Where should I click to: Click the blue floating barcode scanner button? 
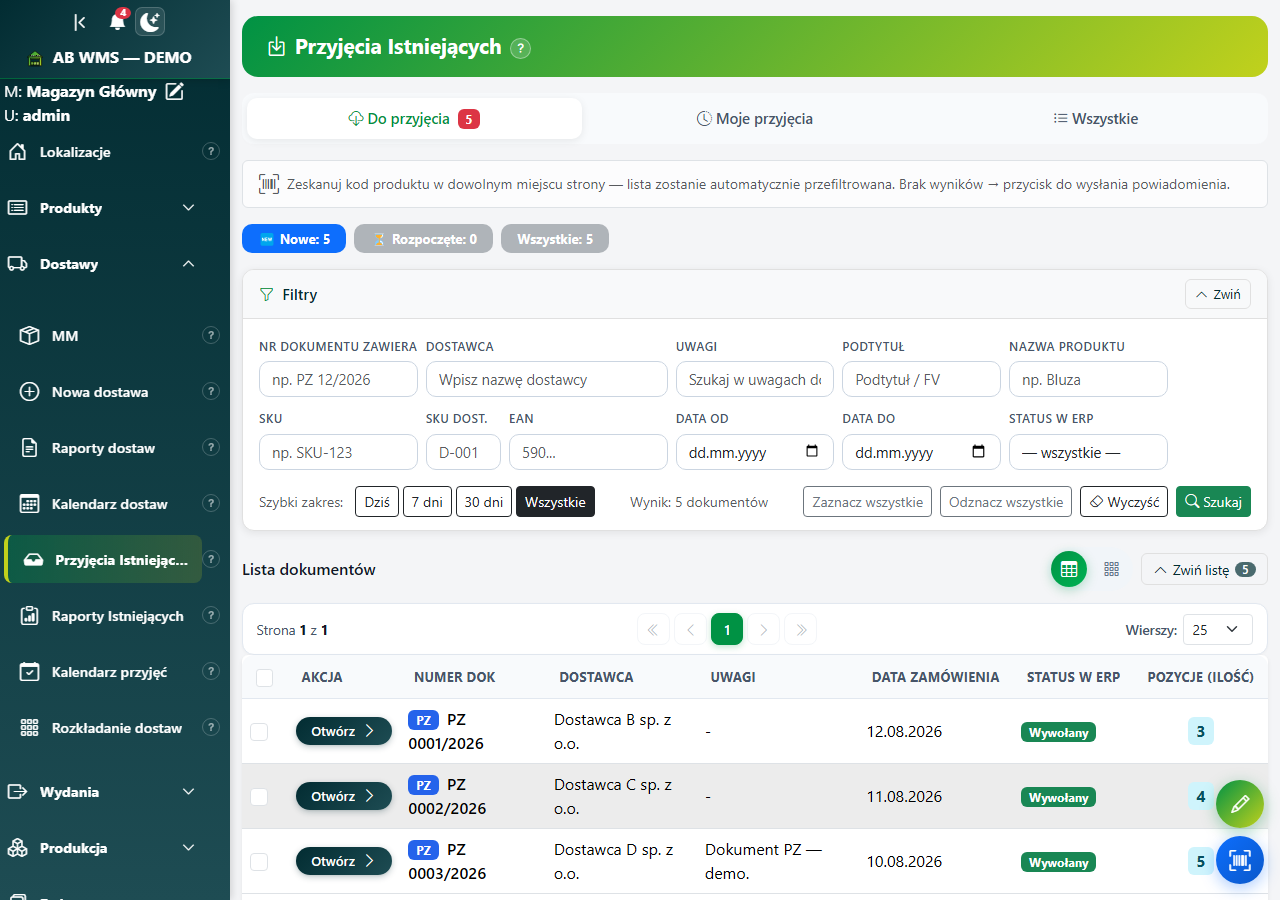point(1240,860)
